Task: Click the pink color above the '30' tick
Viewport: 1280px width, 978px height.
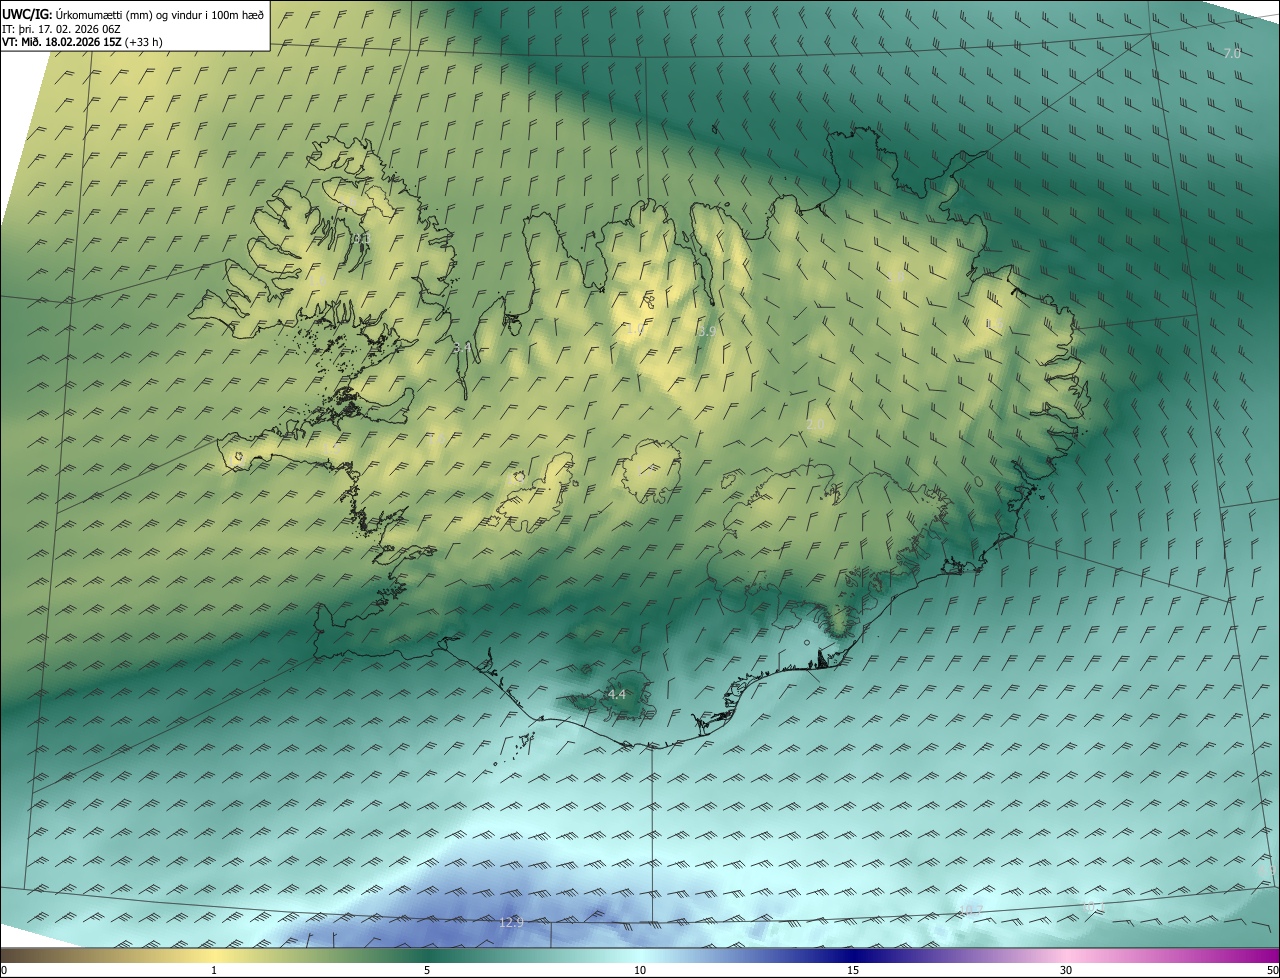Action: (1066, 956)
